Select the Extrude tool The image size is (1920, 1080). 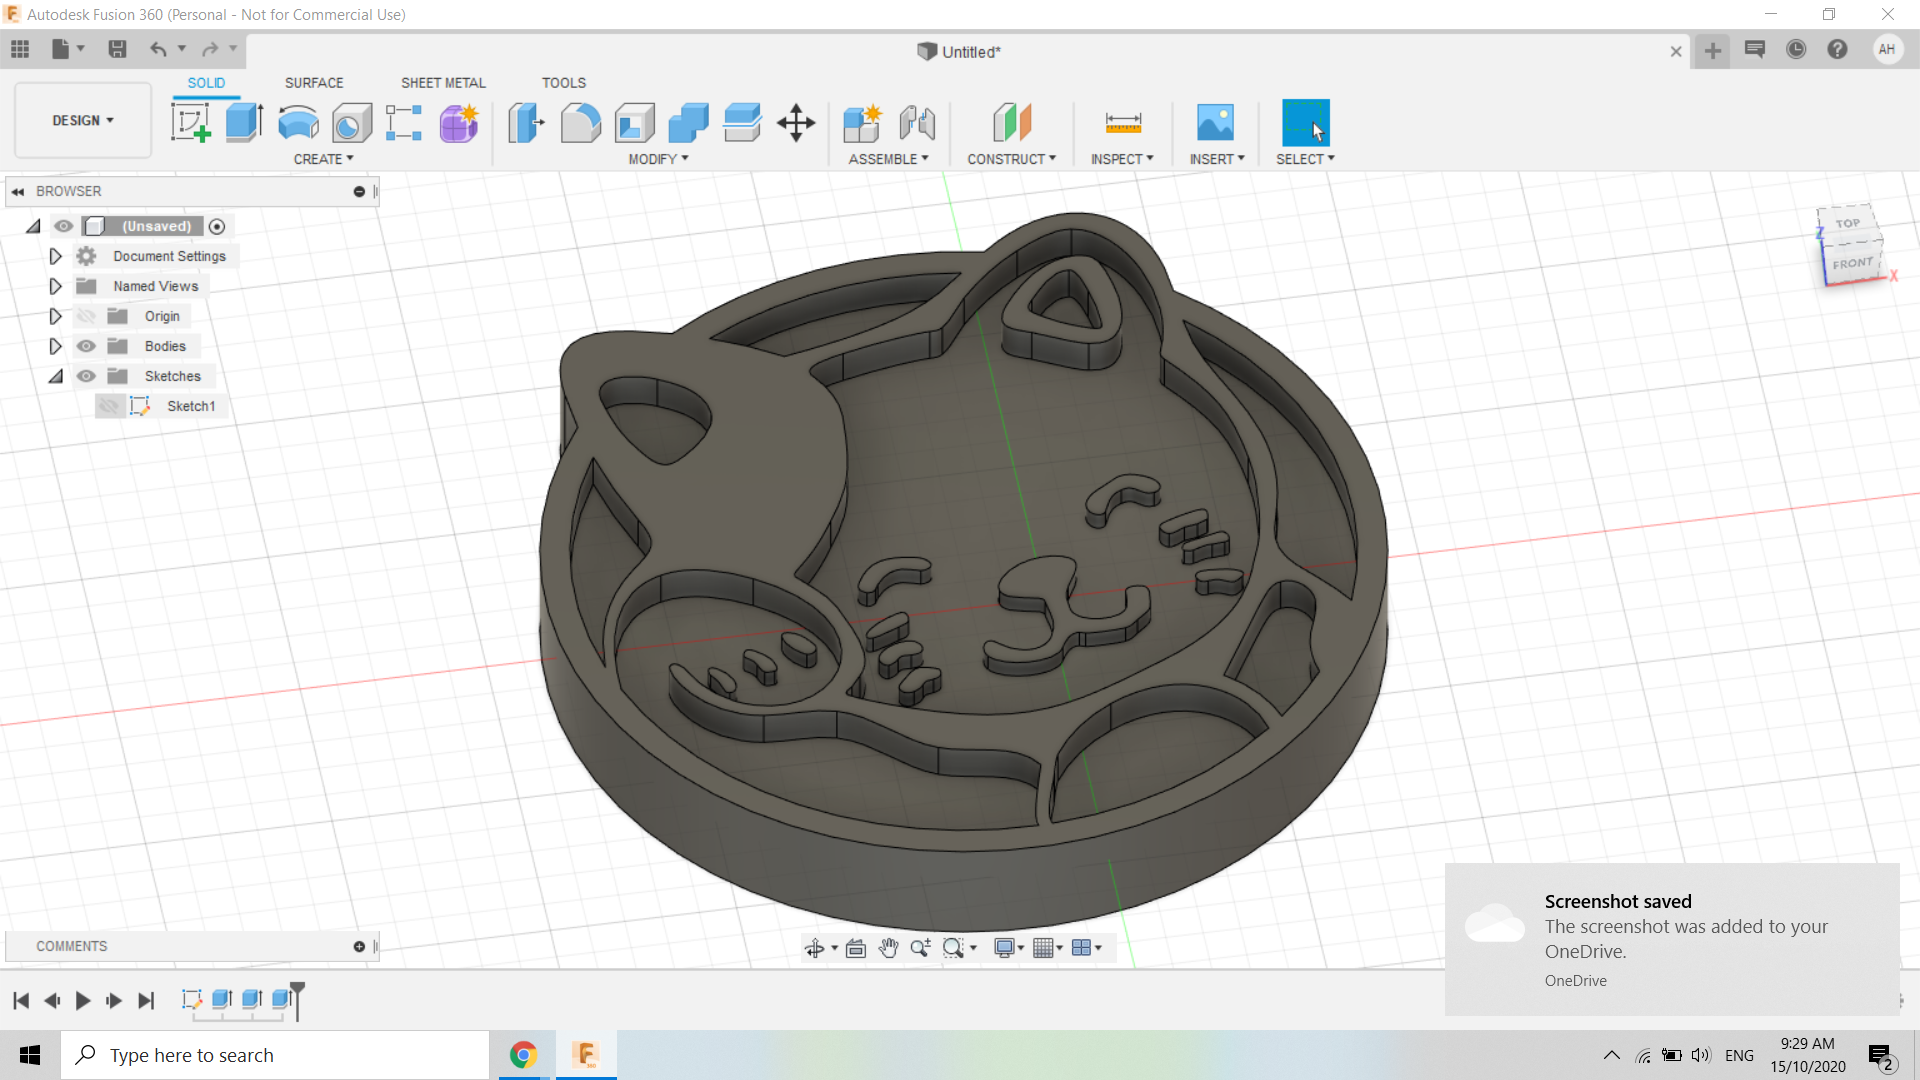[x=243, y=122]
